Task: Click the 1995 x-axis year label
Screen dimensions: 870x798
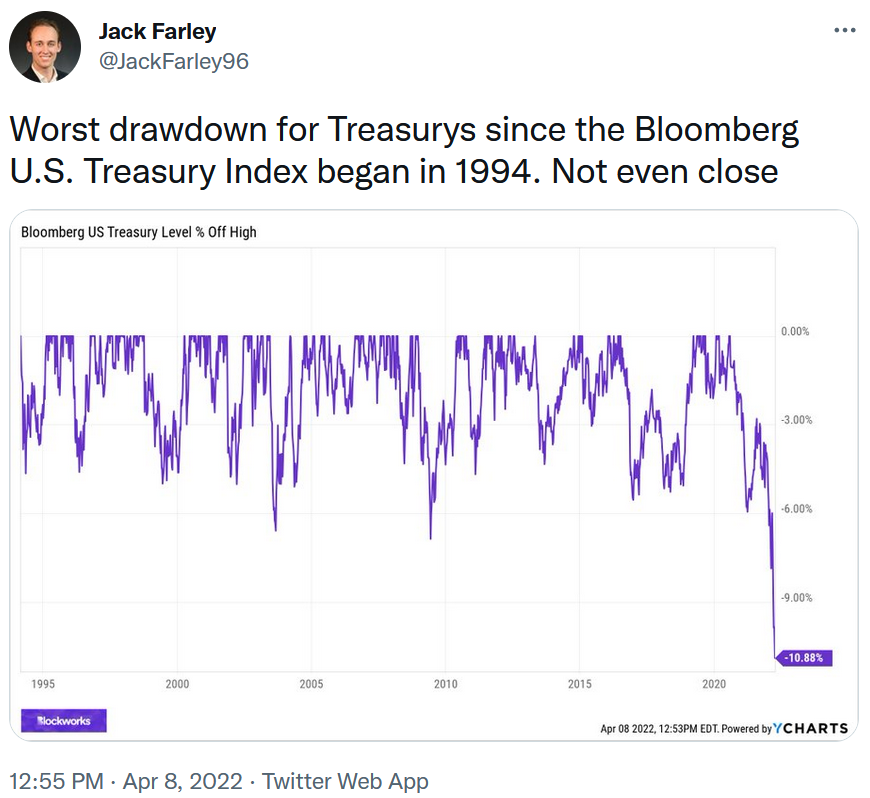Action: click(x=43, y=684)
